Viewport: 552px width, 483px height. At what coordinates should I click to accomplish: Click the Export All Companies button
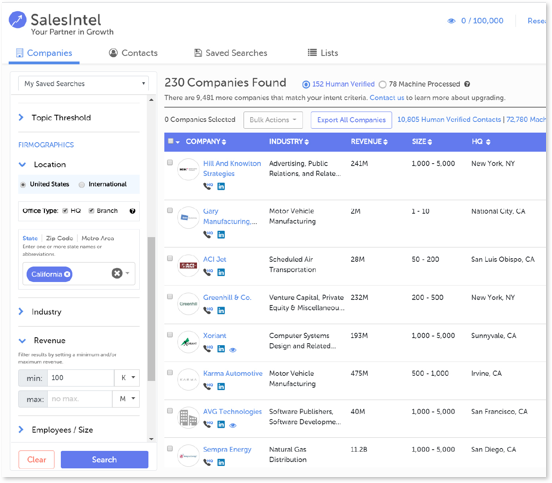click(351, 120)
